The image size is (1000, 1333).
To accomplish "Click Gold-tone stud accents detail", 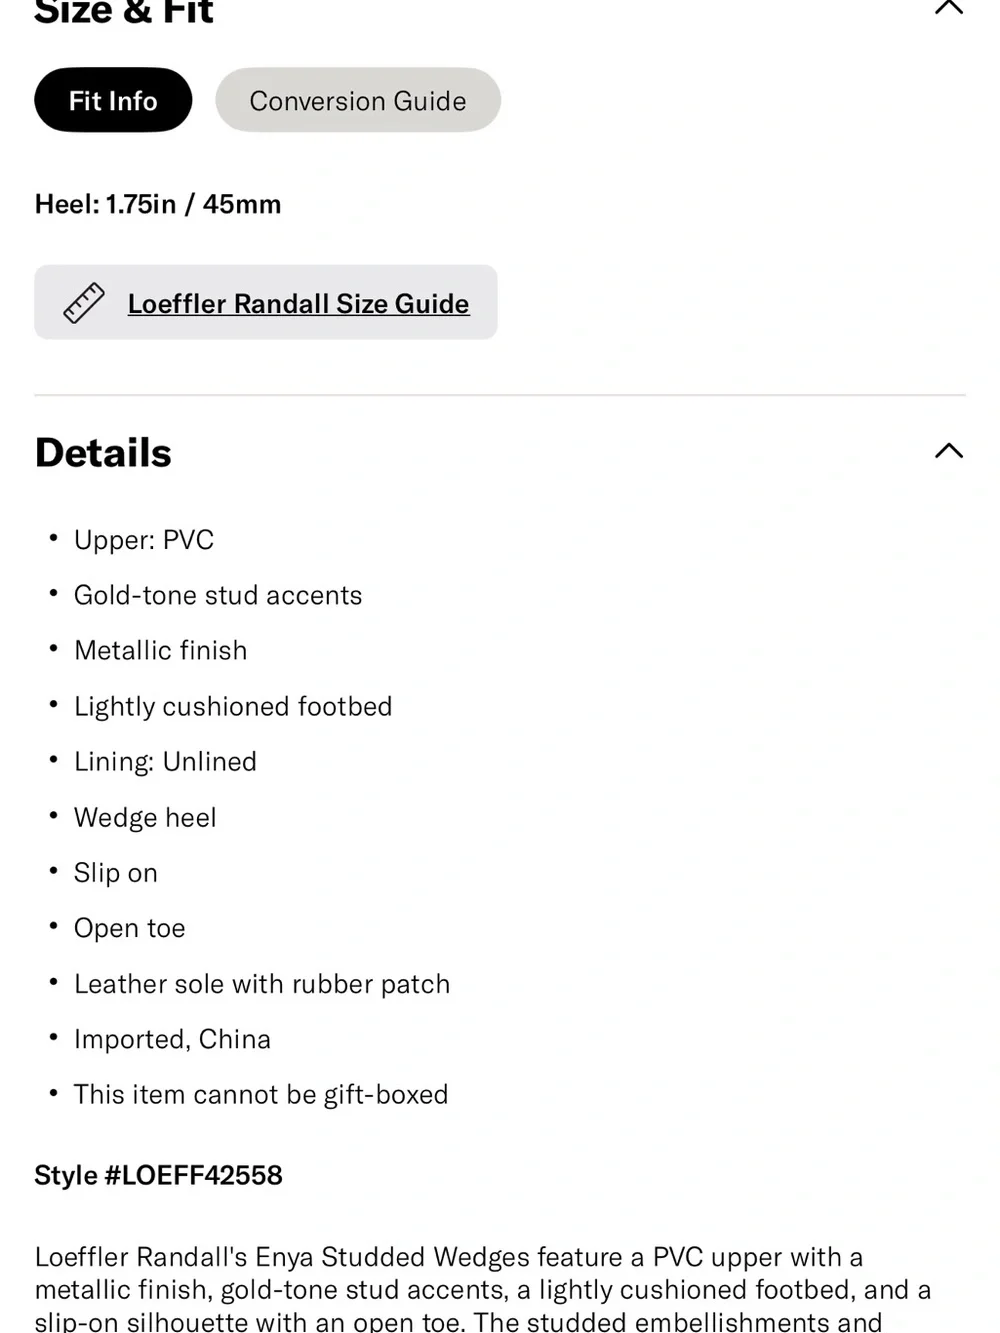I will [x=218, y=595].
